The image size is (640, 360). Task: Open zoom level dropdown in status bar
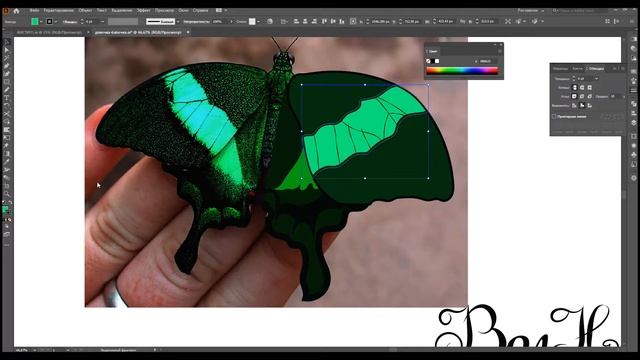34,350
